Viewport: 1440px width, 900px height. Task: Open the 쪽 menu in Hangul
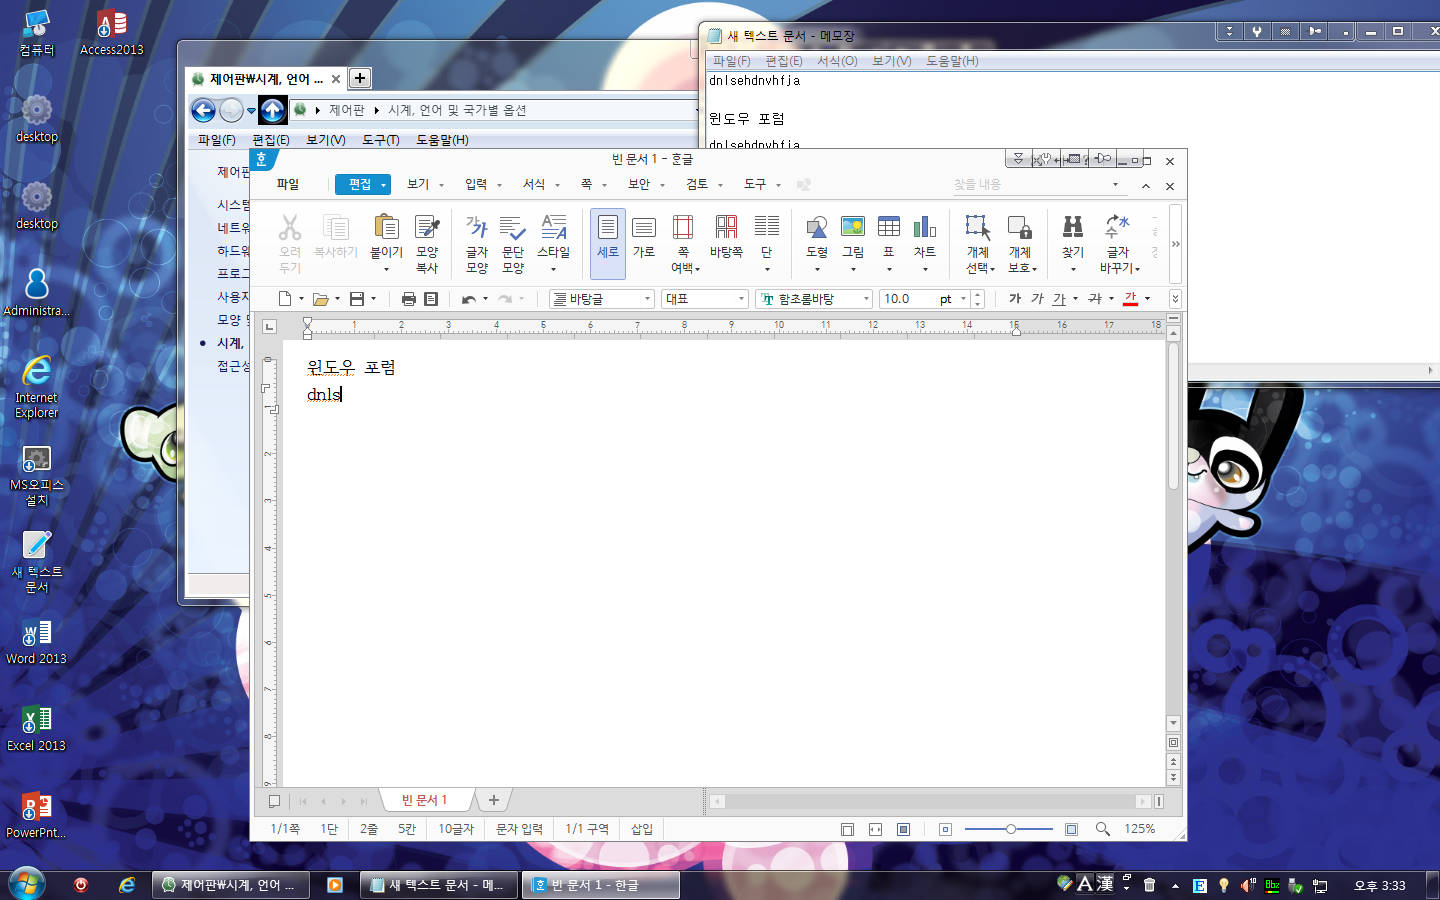click(x=586, y=184)
